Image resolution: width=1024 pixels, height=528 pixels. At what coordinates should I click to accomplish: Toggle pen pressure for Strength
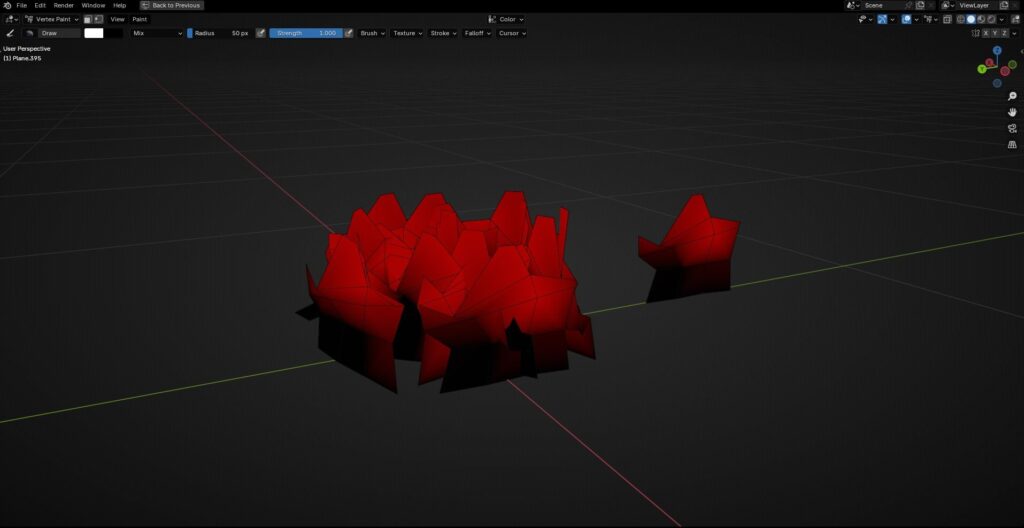pyautogui.click(x=349, y=33)
